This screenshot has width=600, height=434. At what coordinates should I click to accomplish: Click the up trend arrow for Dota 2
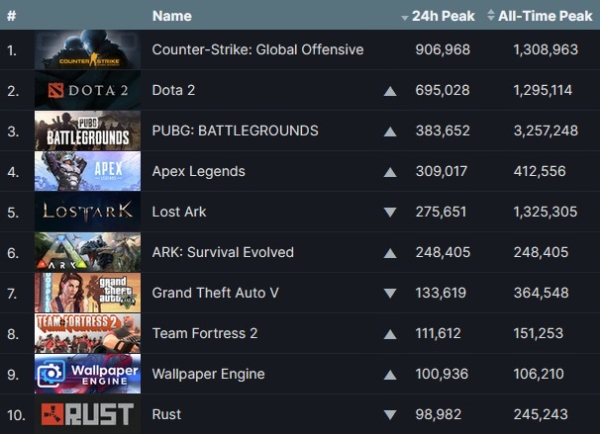[390, 91]
